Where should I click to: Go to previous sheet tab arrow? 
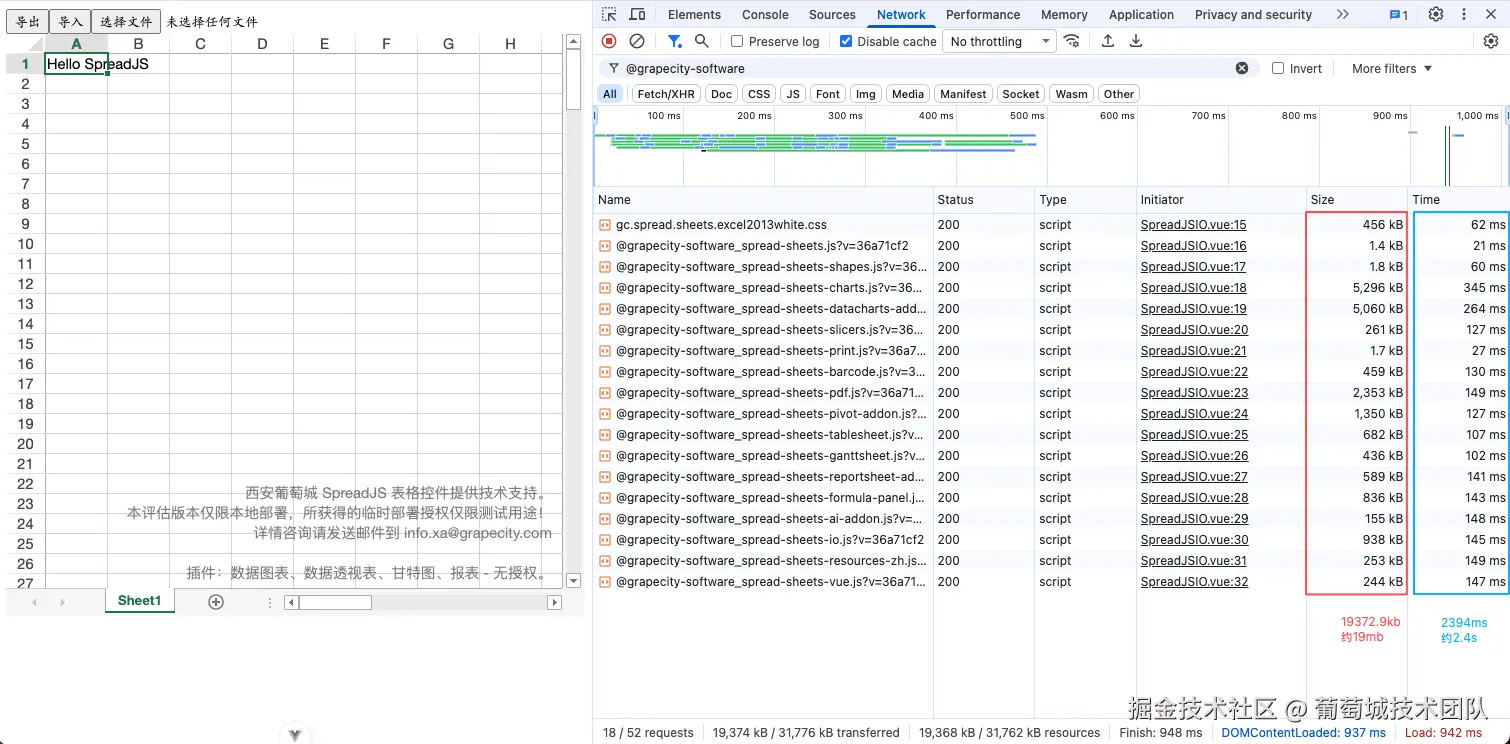(x=35, y=602)
